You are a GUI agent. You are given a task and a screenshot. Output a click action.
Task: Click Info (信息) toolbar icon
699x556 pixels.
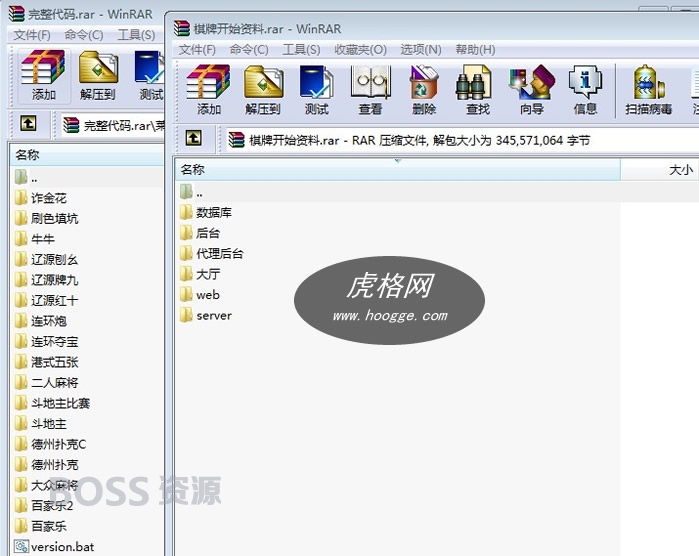(585, 90)
